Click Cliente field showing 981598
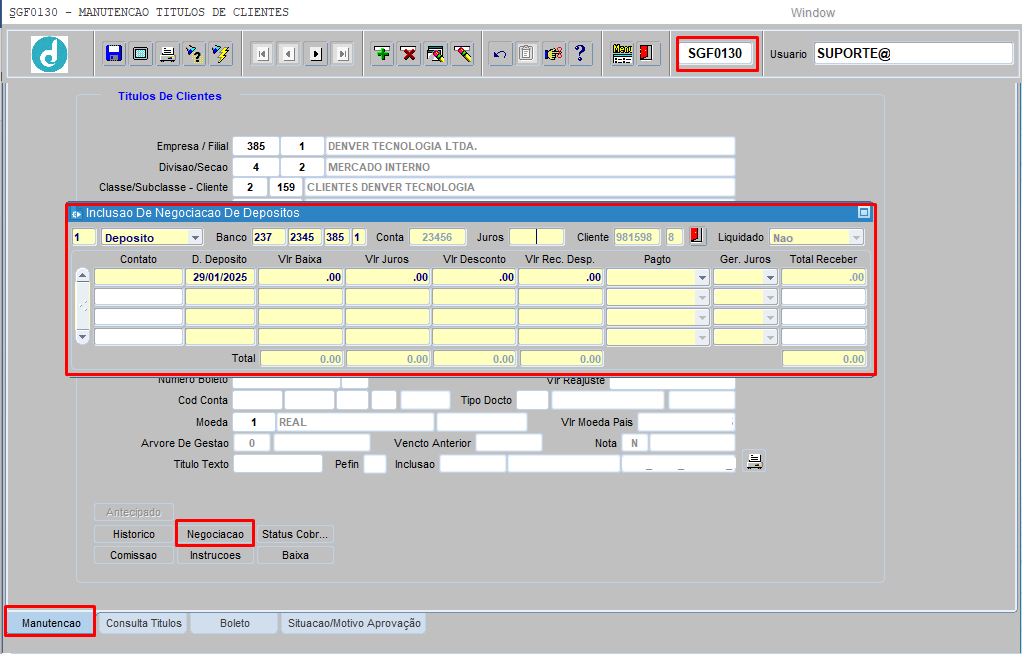This screenshot has width=1022, height=654. point(636,237)
